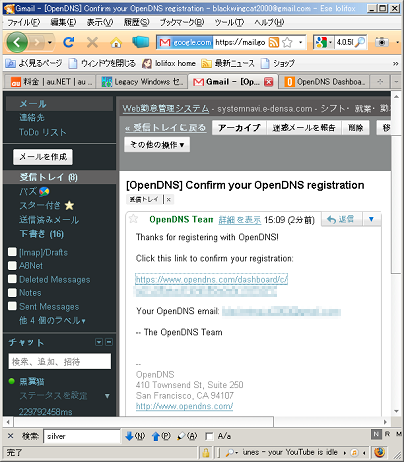Click the camera screenshot icon
Viewport: 404px width, 462px height.
tap(382, 42)
